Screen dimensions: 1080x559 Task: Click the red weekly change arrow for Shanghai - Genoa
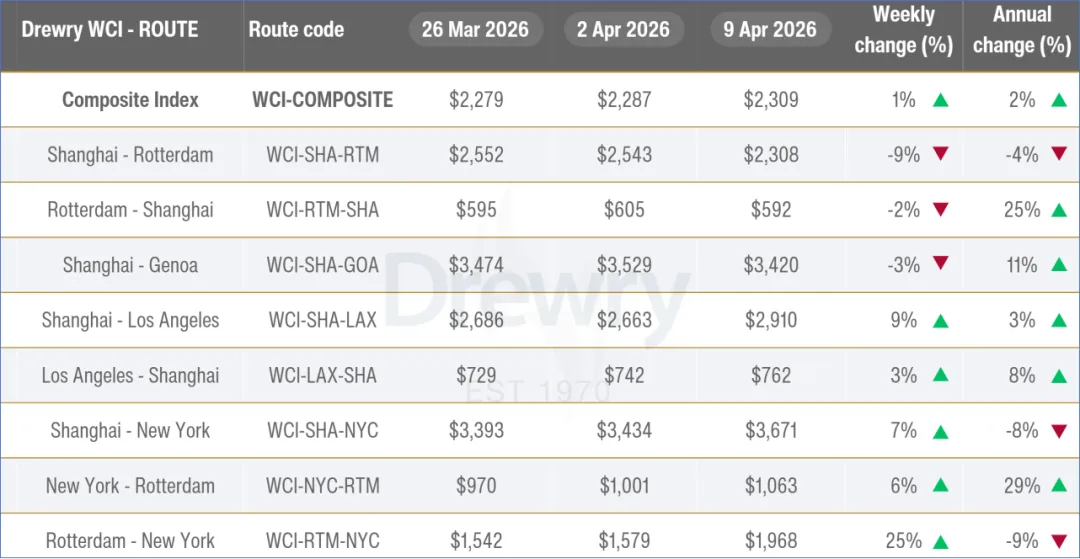pyautogui.click(x=941, y=264)
